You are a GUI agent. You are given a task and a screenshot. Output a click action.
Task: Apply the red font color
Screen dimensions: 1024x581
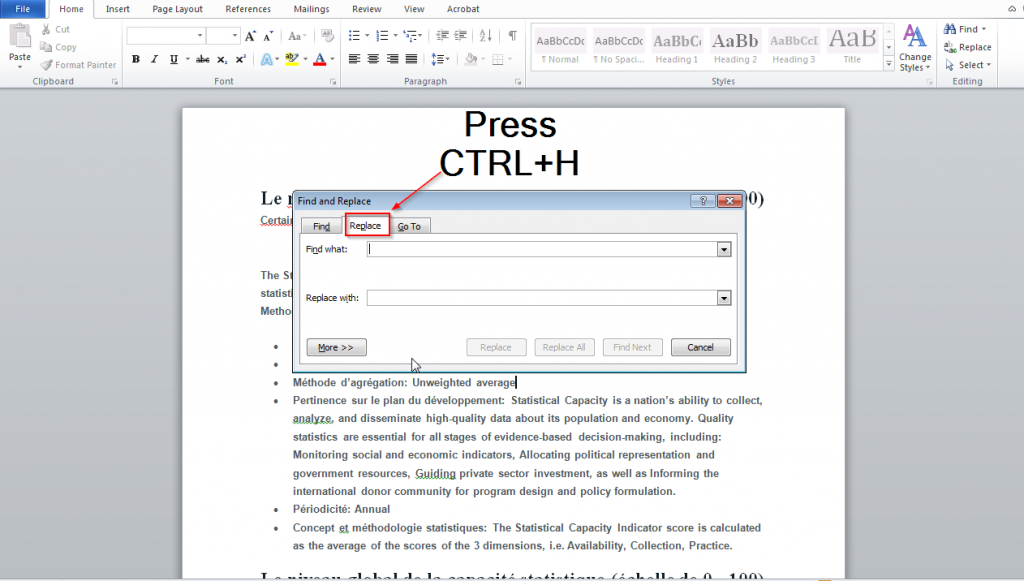(x=319, y=59)
